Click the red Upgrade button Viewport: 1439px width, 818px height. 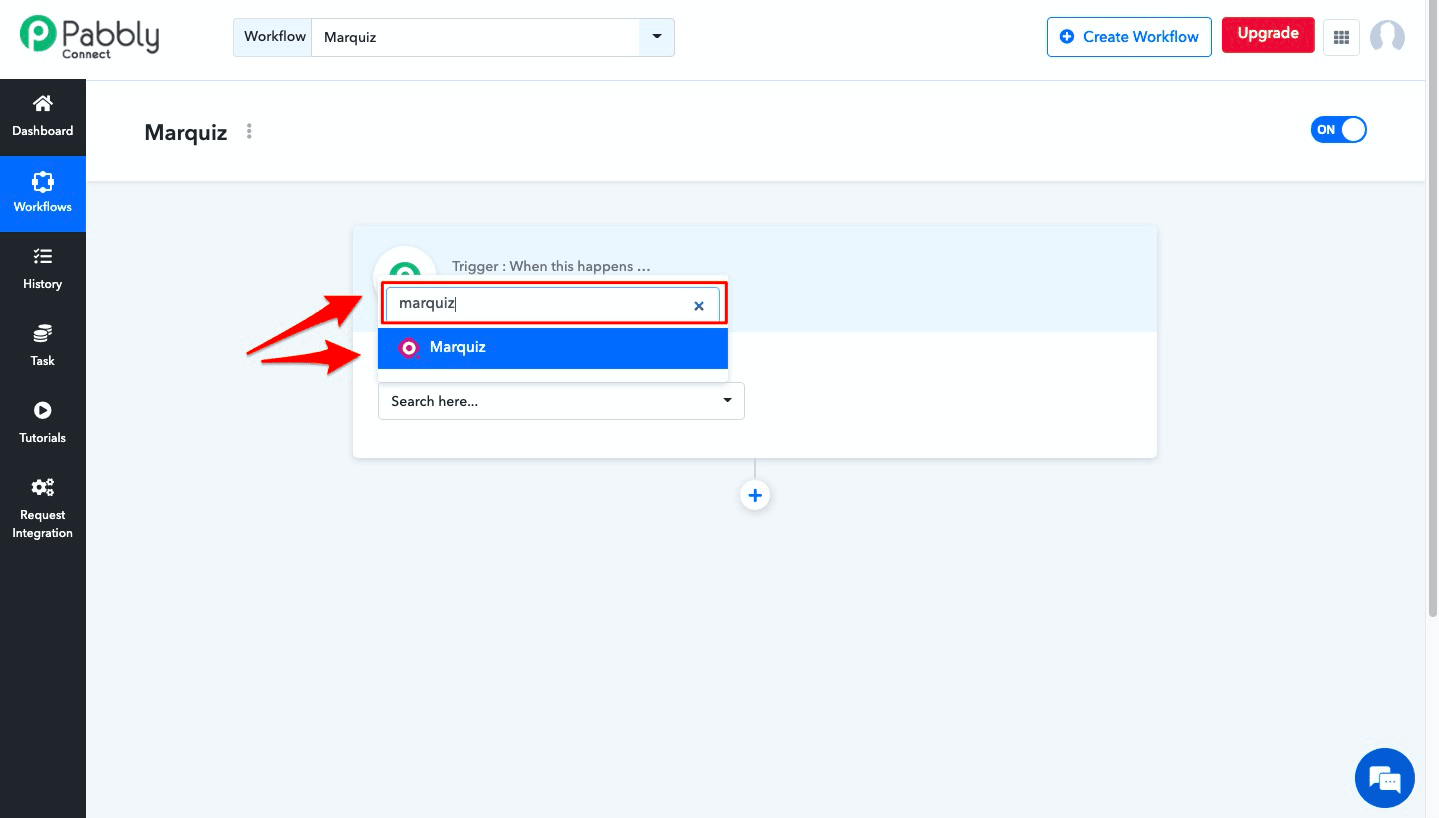pos(1268,34)
